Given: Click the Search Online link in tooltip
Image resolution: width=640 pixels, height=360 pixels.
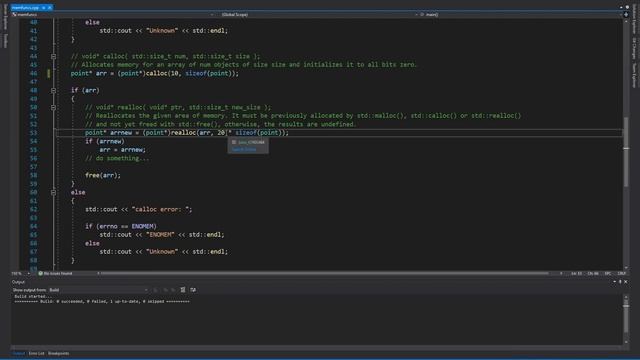Looking at the screenshot, I should pyautogui.click(x=244, y=149).
